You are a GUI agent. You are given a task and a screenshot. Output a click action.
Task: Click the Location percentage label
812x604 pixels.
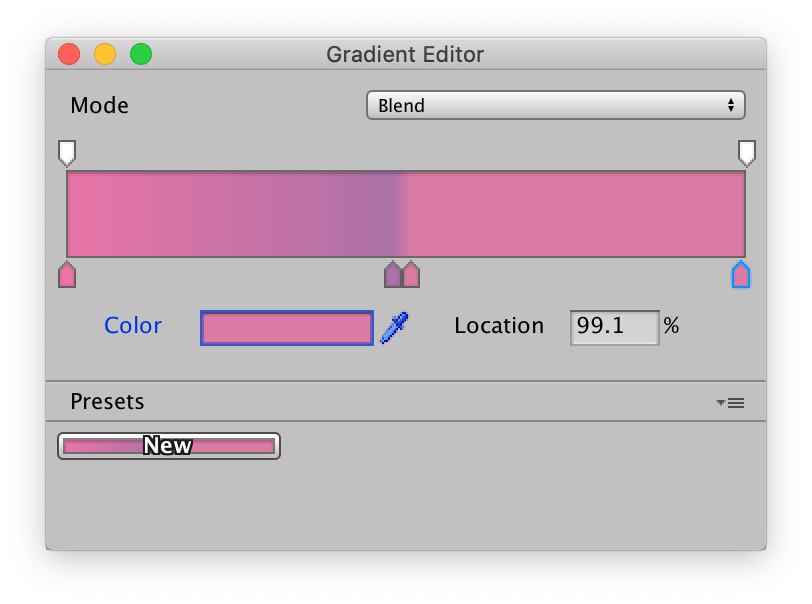(499, 326)
